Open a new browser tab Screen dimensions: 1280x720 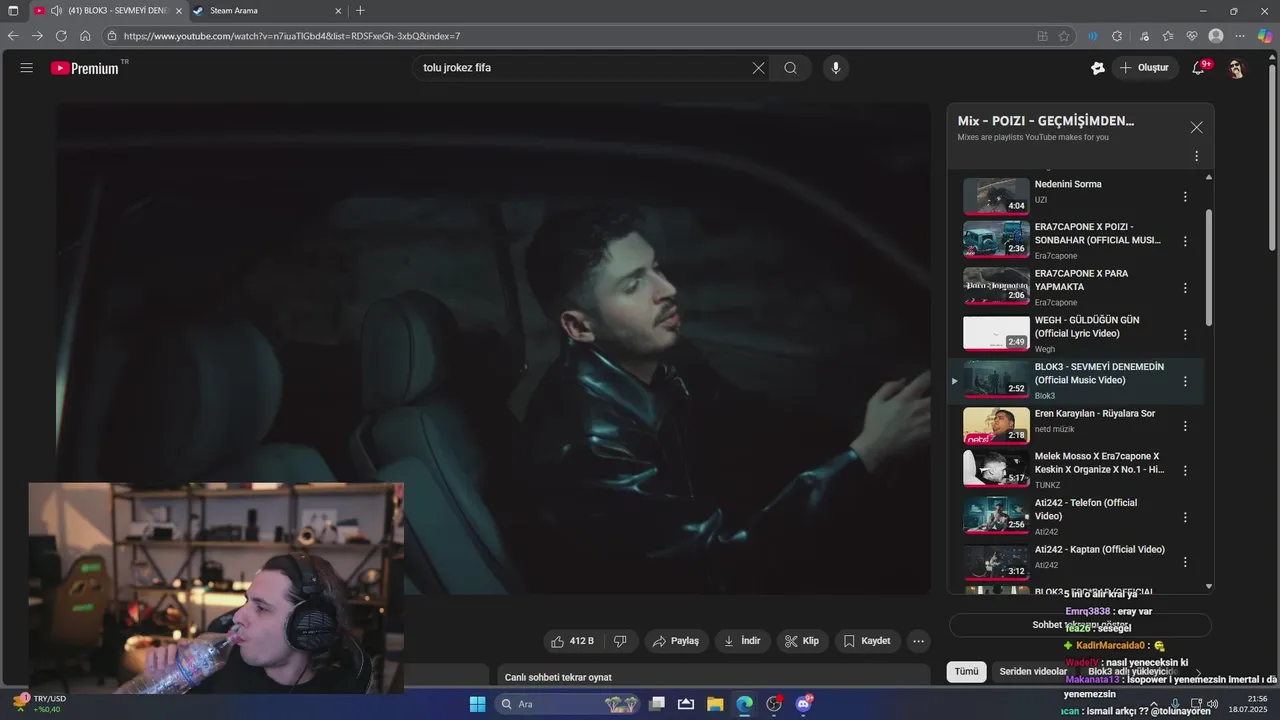point(360,11)
